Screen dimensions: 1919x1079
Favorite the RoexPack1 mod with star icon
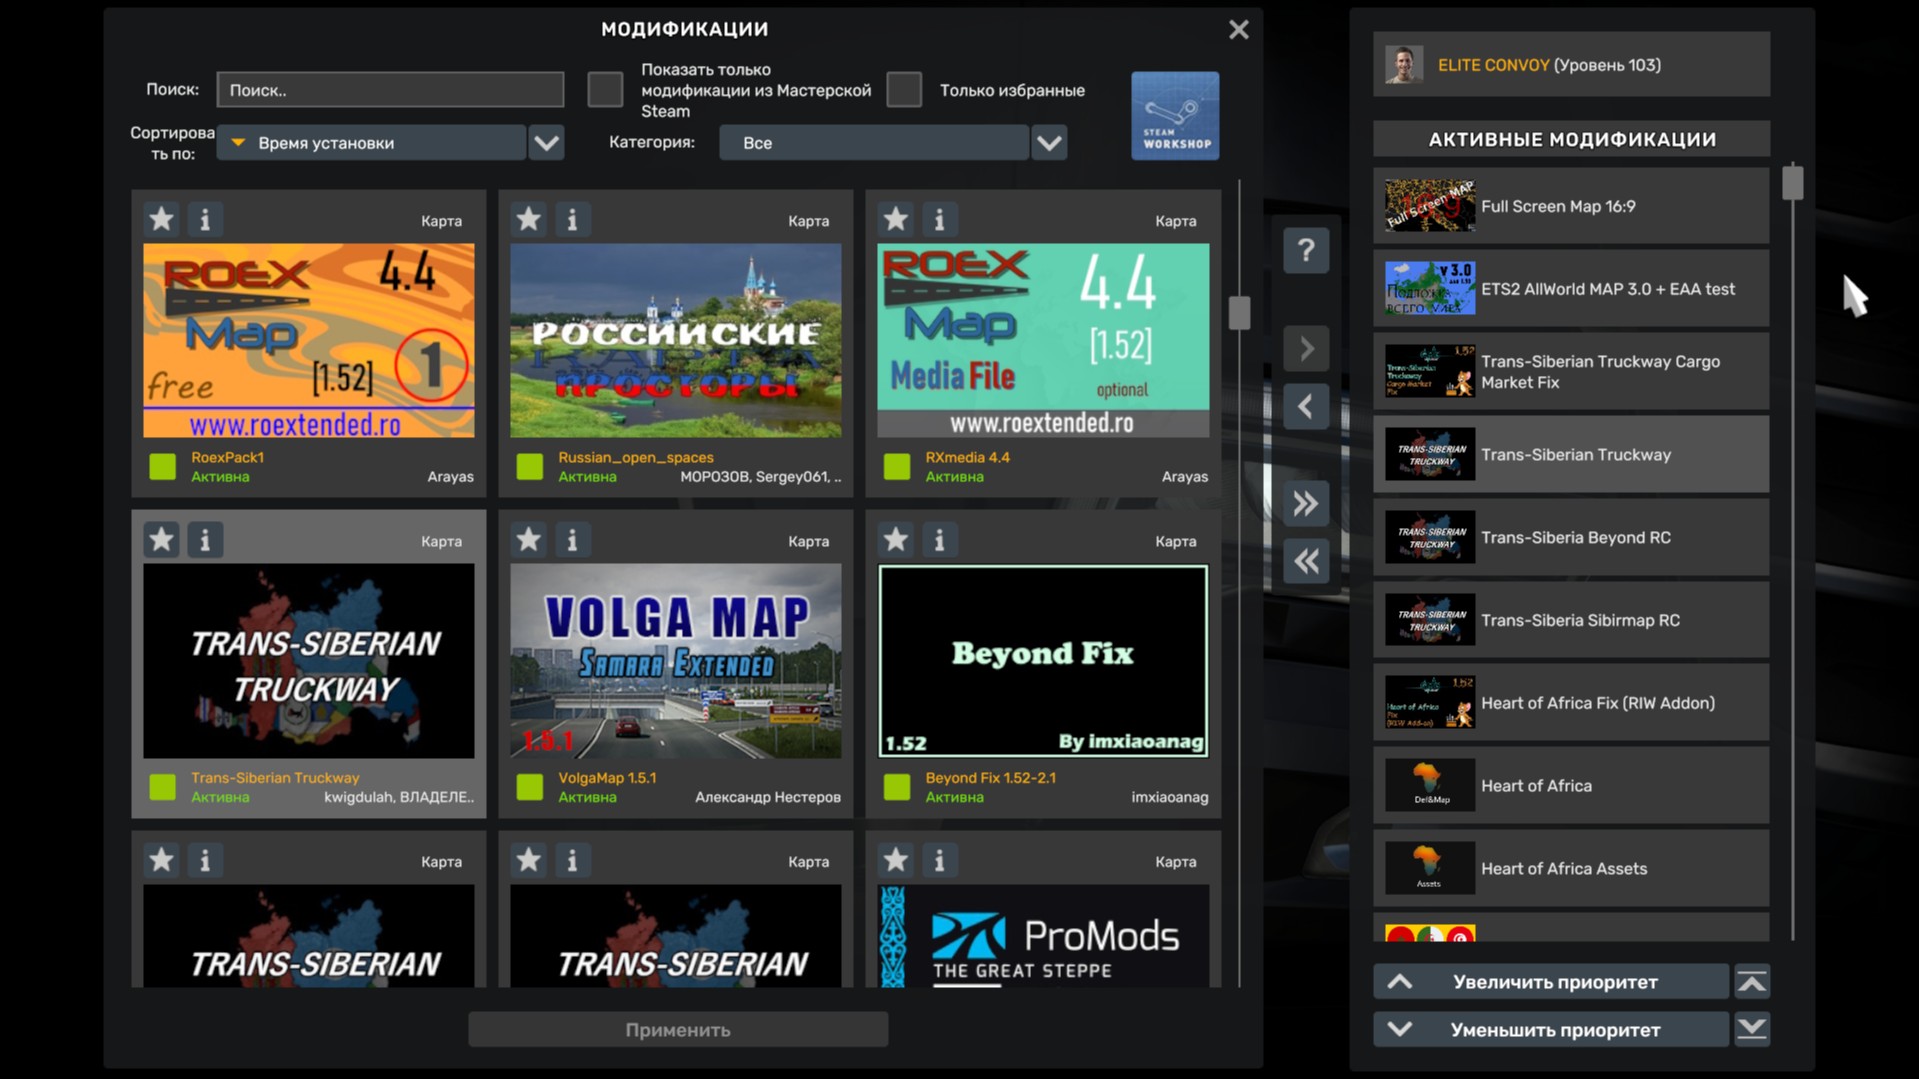click(161, 219)
